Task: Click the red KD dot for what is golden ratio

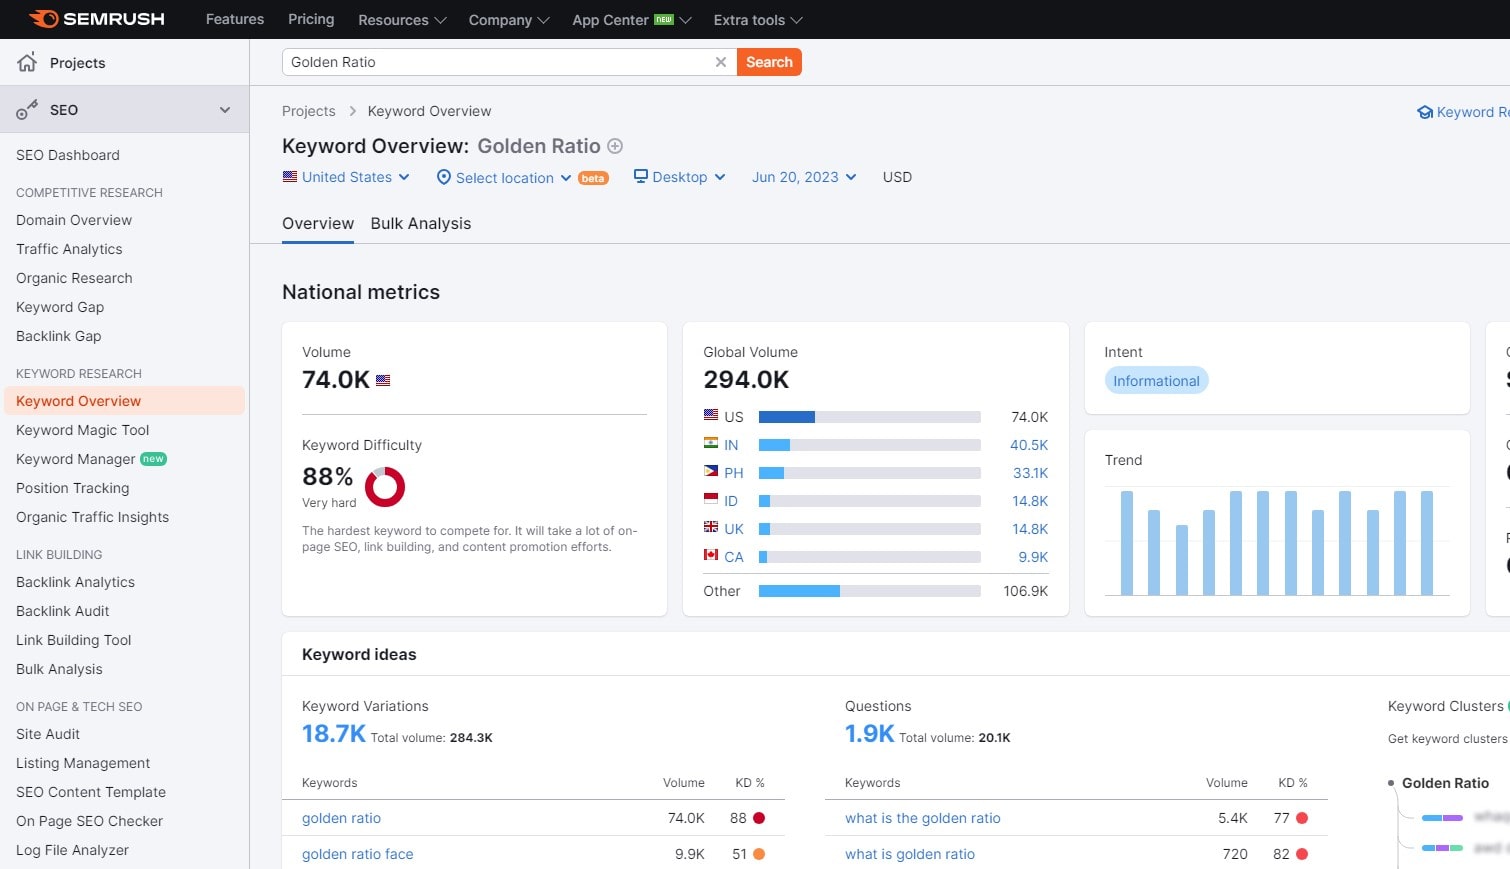Action: (1302, 854)
